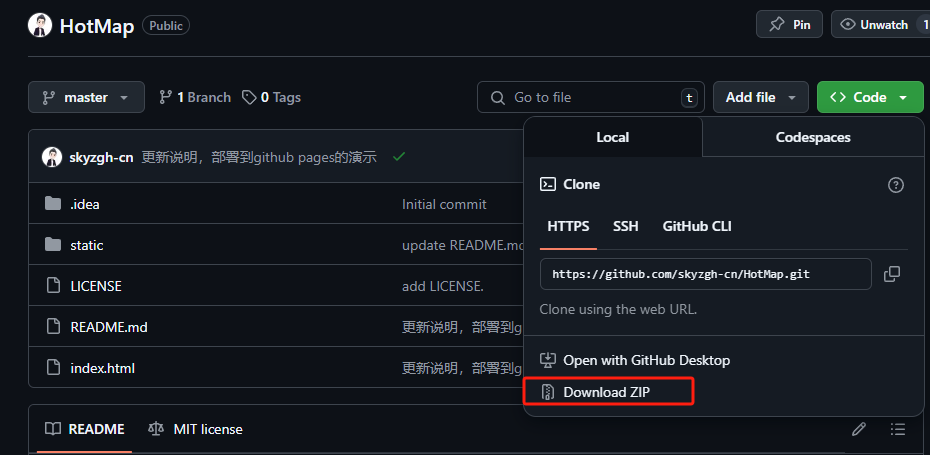View the 0 Tags link
The height and width of the screenshot is (455, 930).
(x=272, y=97)
